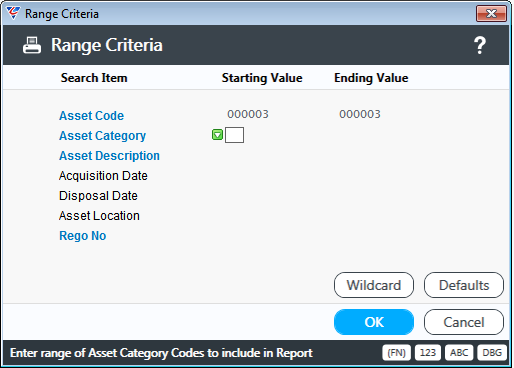Screen dimensions: 514x368
Task: Open help via the question mark icon
Action: click(x=480, y=45)
